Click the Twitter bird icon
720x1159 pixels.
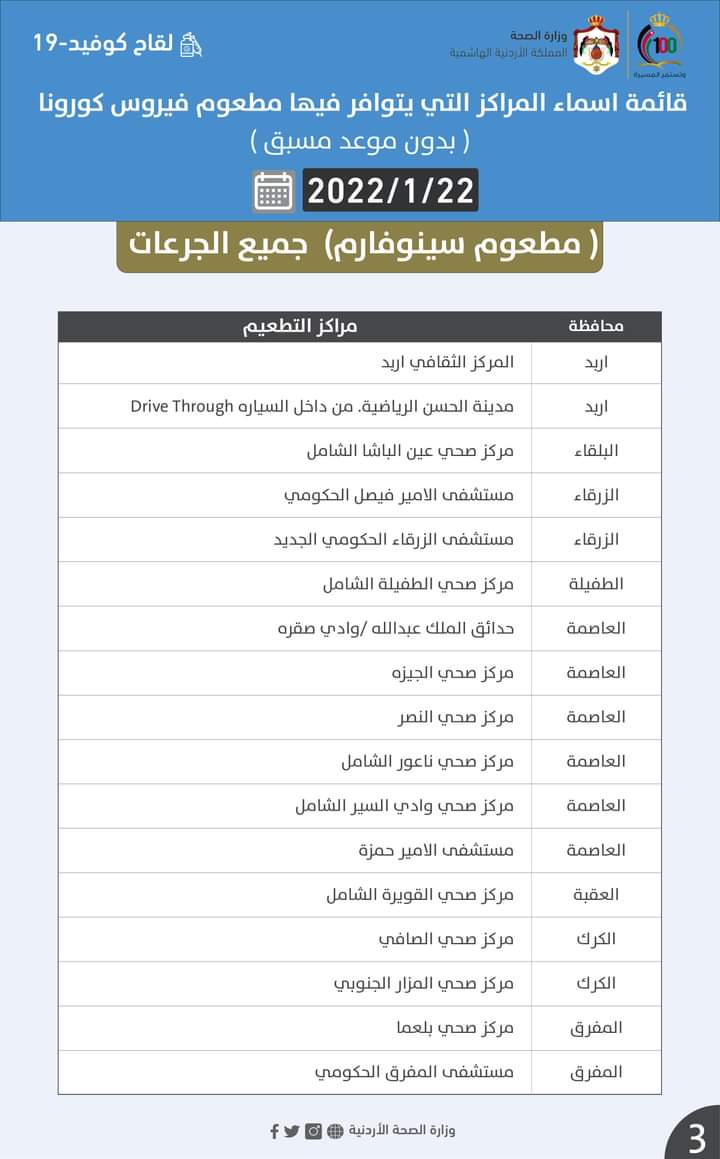(291, 1131)
